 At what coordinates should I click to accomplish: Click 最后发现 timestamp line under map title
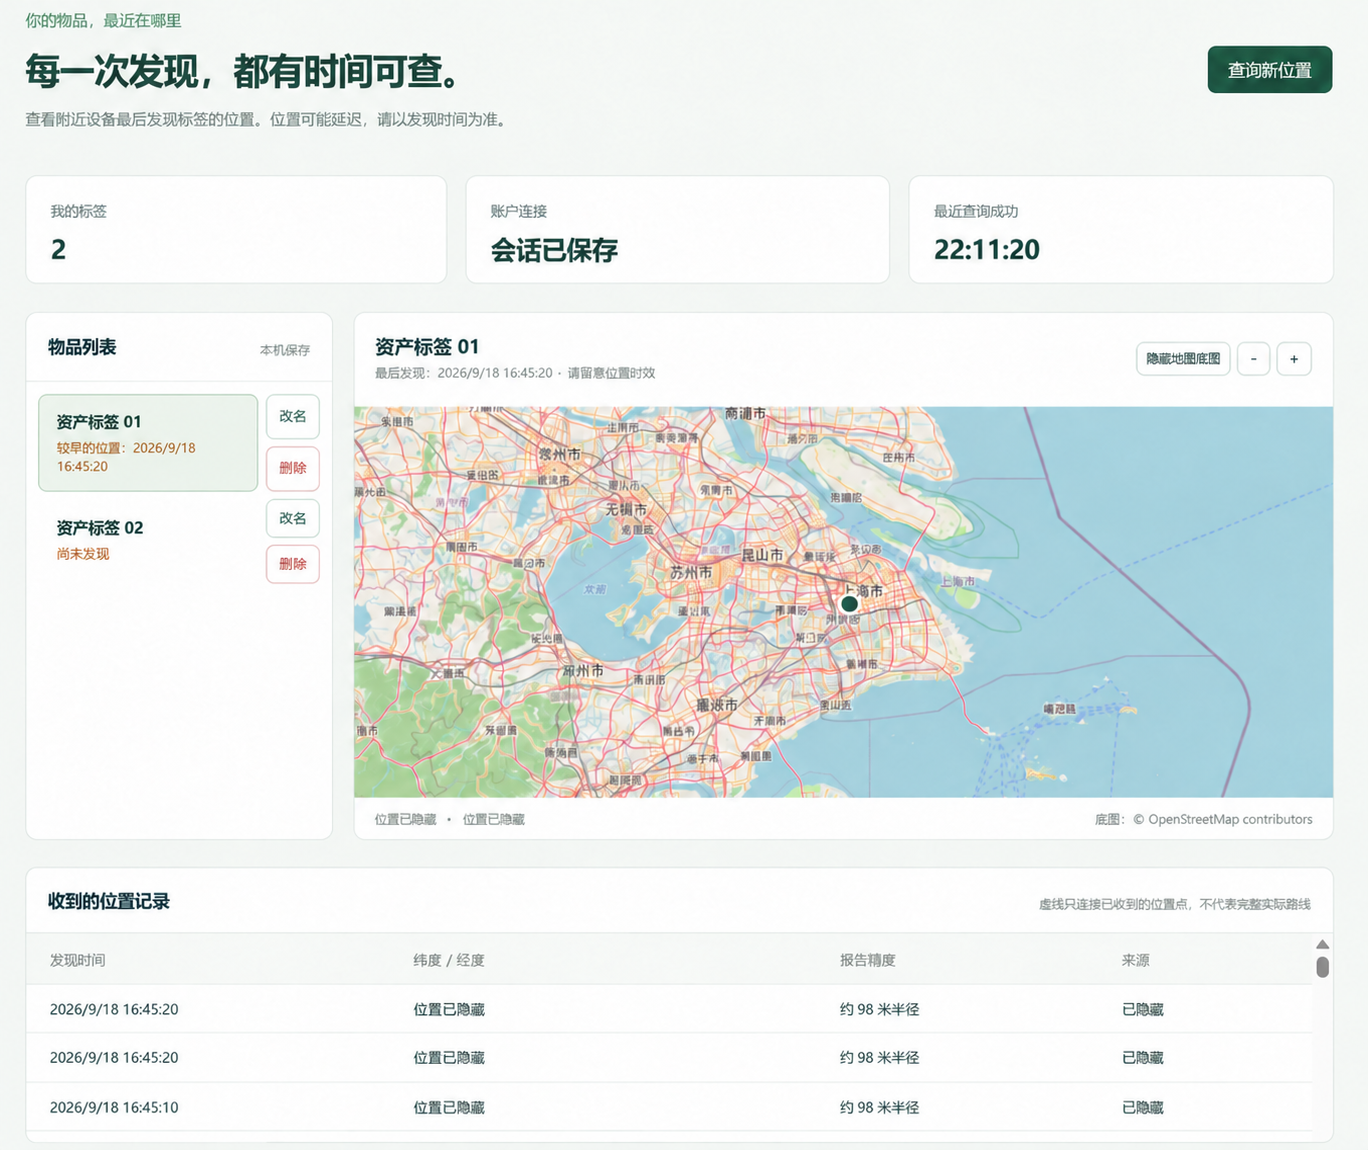[515, 373]
